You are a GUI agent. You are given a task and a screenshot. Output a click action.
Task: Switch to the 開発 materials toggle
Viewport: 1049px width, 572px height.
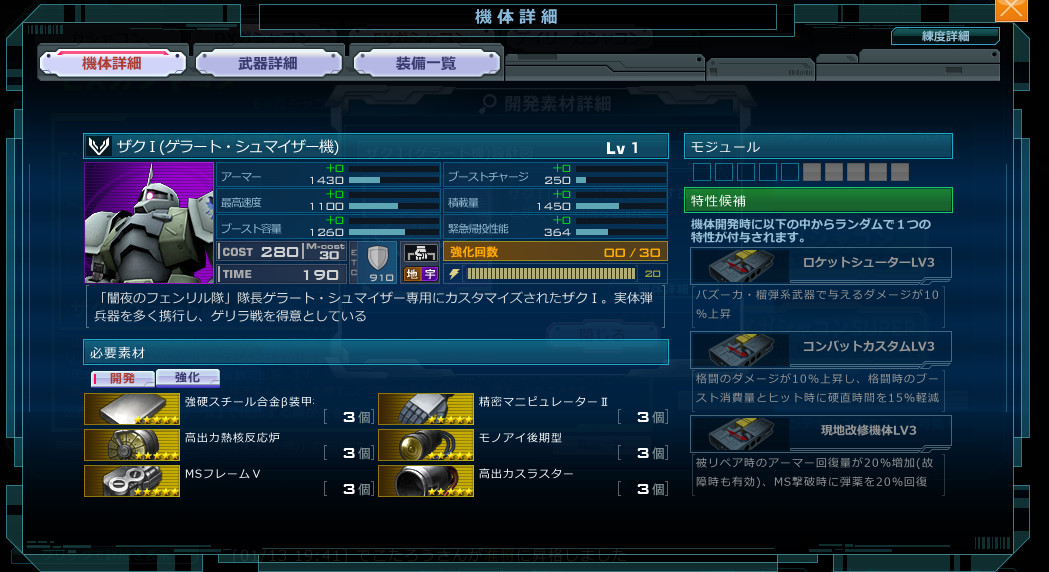tap(122, 378)
